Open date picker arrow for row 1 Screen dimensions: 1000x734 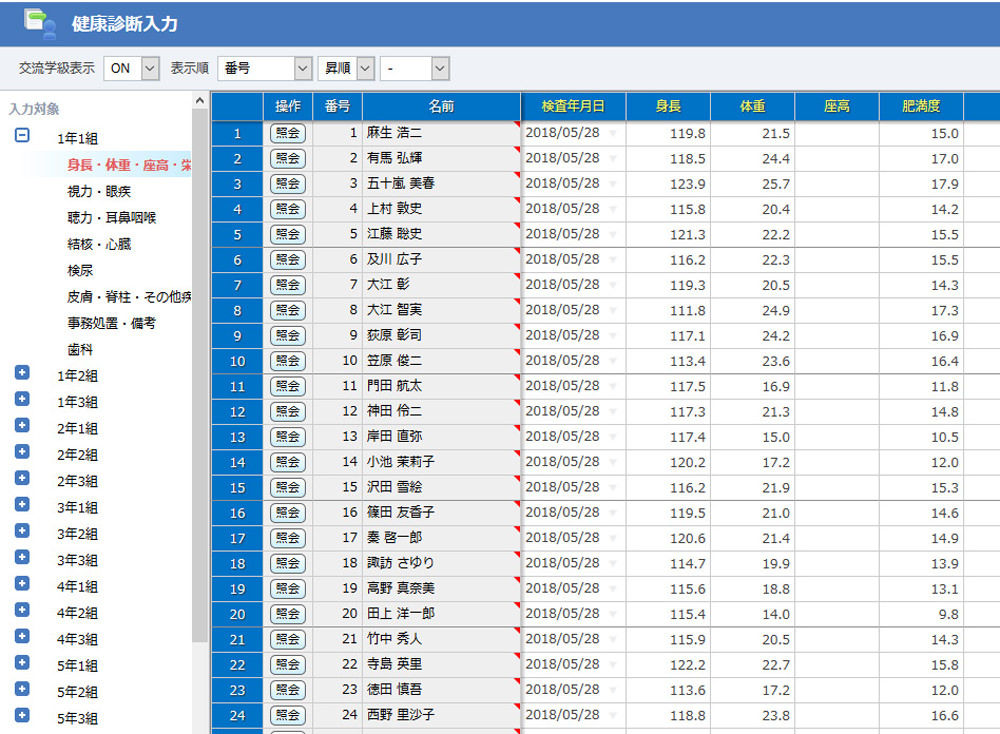612,133
